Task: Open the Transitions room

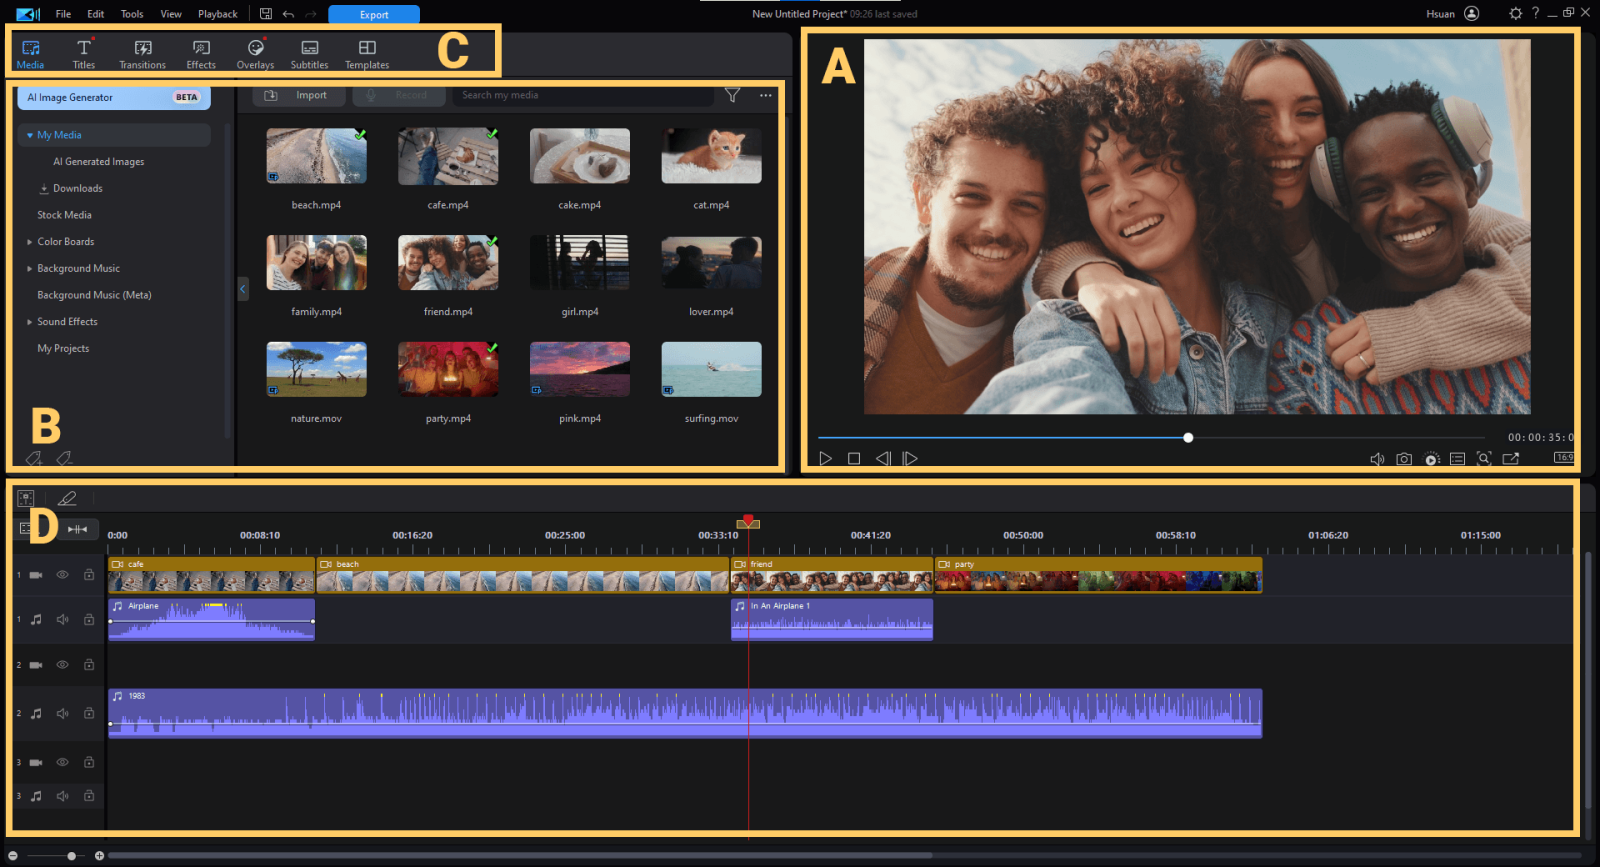Action: (x=143, y=54)
